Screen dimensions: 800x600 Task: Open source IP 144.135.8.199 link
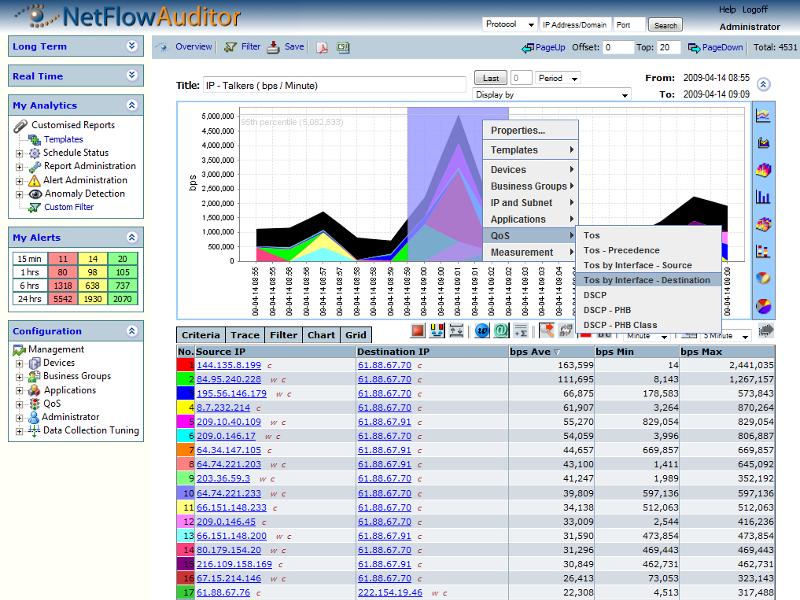pyautogui.click(x=229, y=365)
